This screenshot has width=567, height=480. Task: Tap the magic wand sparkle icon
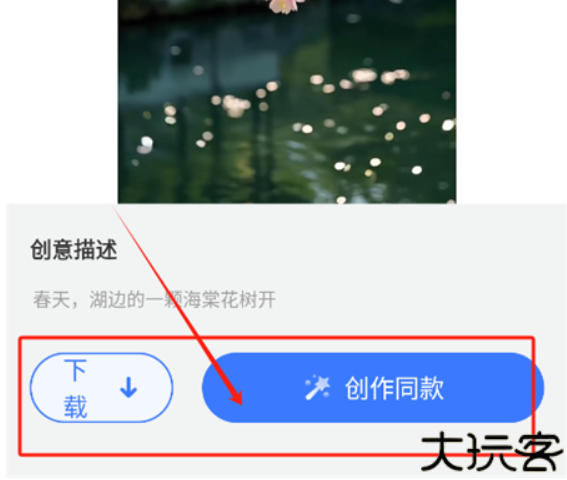pyautogui.click(x=317, y=387)
